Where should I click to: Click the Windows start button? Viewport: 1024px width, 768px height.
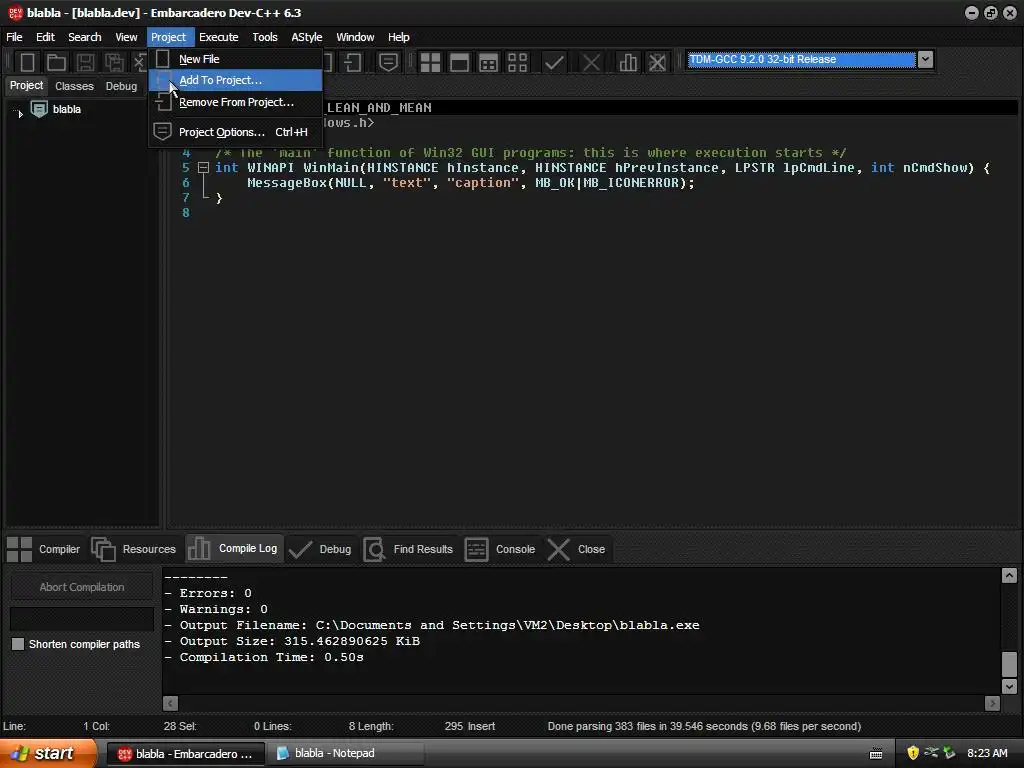tap(47, 753)
